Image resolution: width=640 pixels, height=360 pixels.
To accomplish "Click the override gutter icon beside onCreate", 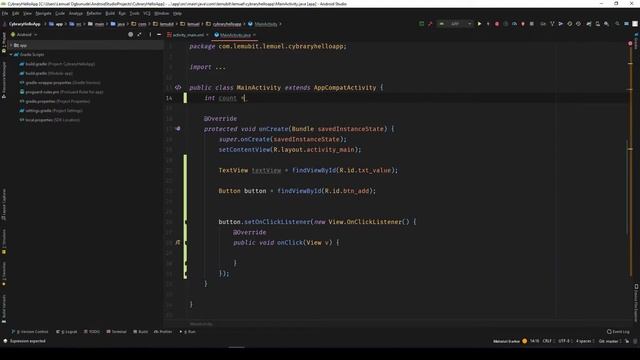I will (x=178, y=129).
